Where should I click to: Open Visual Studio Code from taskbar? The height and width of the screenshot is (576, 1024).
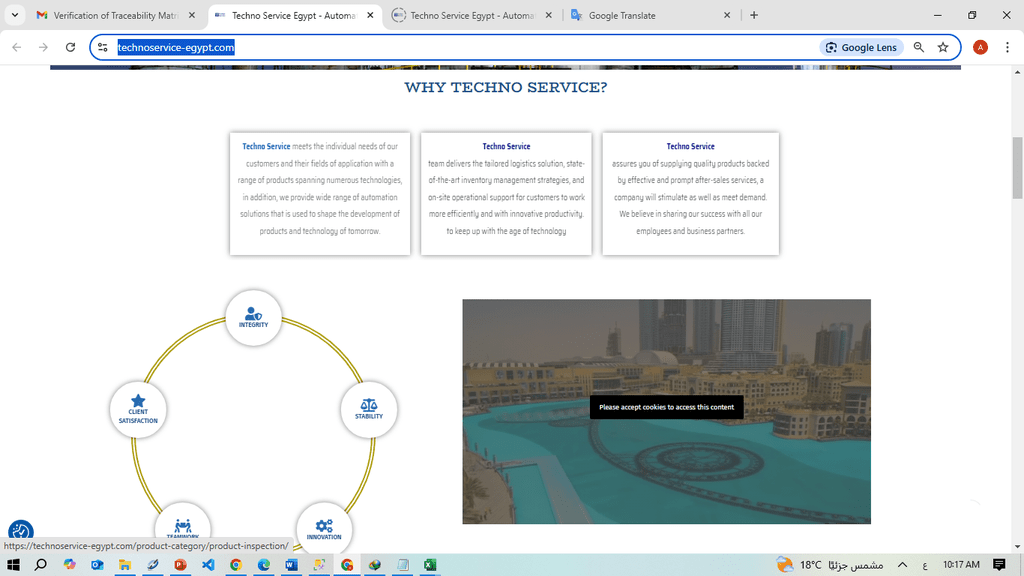208,565
